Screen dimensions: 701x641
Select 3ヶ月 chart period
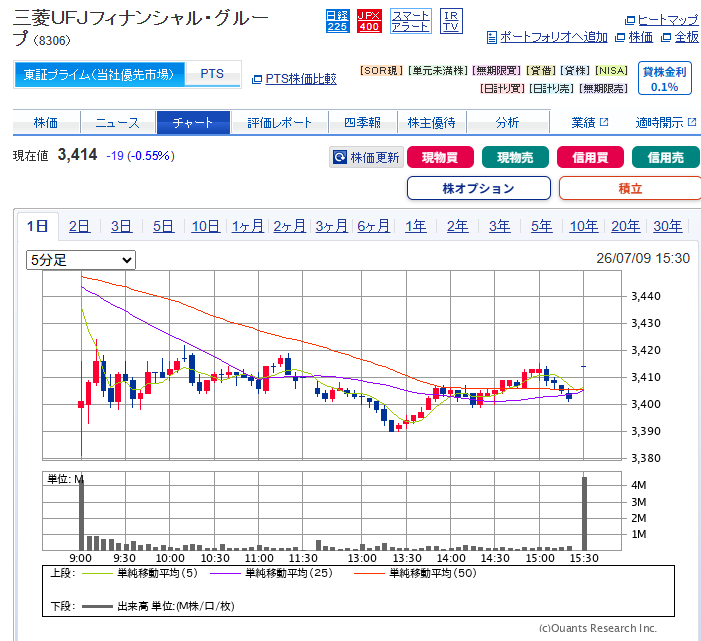coord(332,226)
